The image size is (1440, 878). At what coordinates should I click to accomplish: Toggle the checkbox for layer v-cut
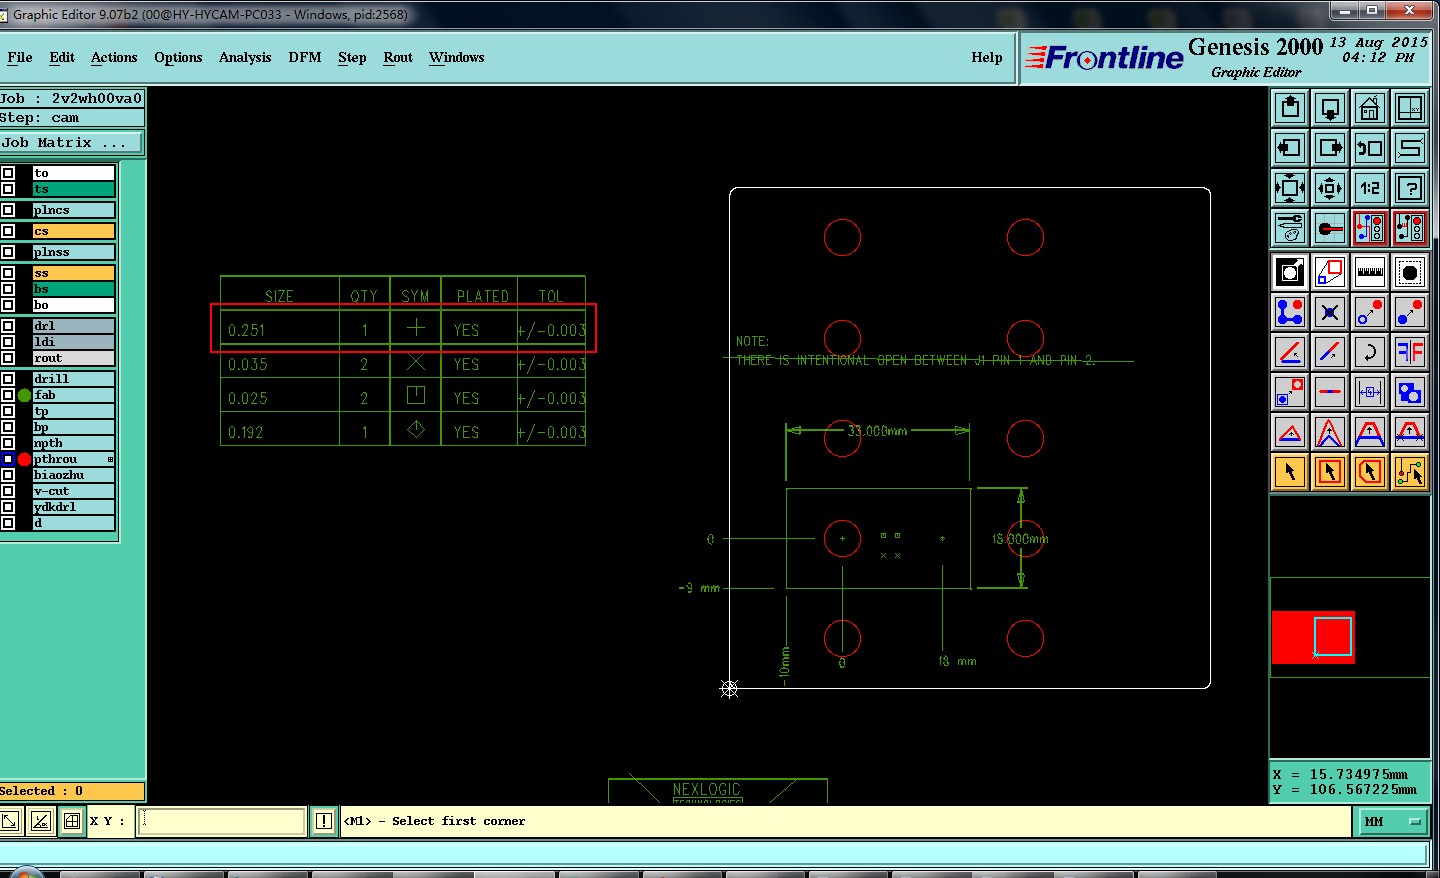[8, 491]
